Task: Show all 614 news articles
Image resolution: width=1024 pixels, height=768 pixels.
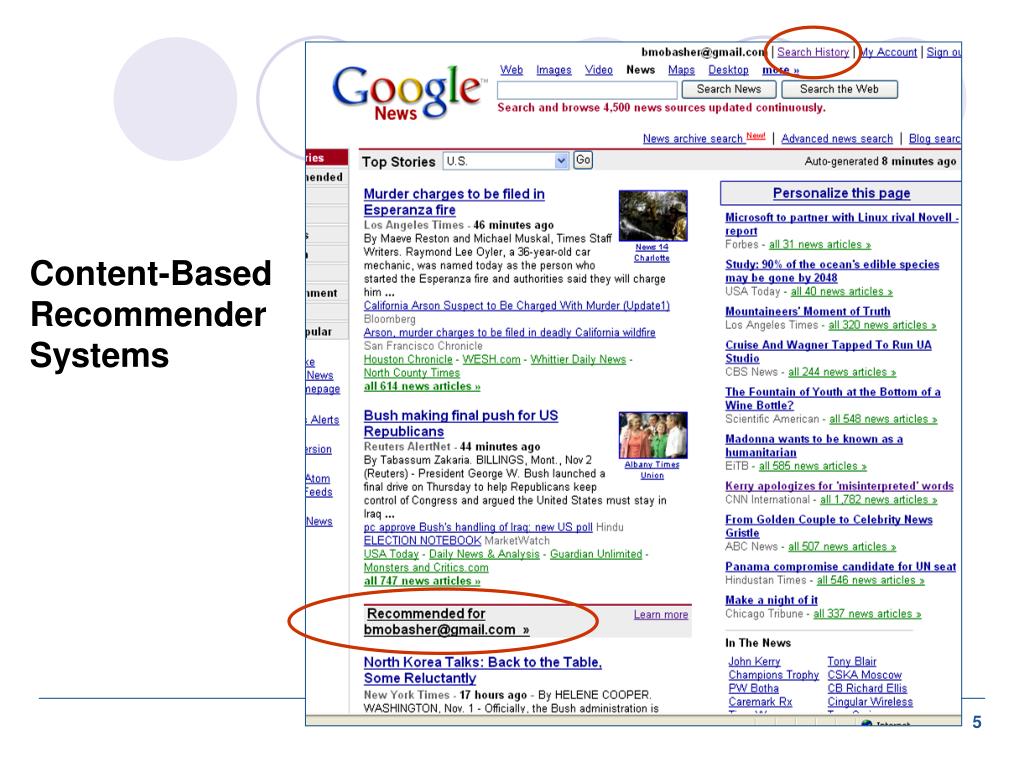Action: (x=422, y=386)
